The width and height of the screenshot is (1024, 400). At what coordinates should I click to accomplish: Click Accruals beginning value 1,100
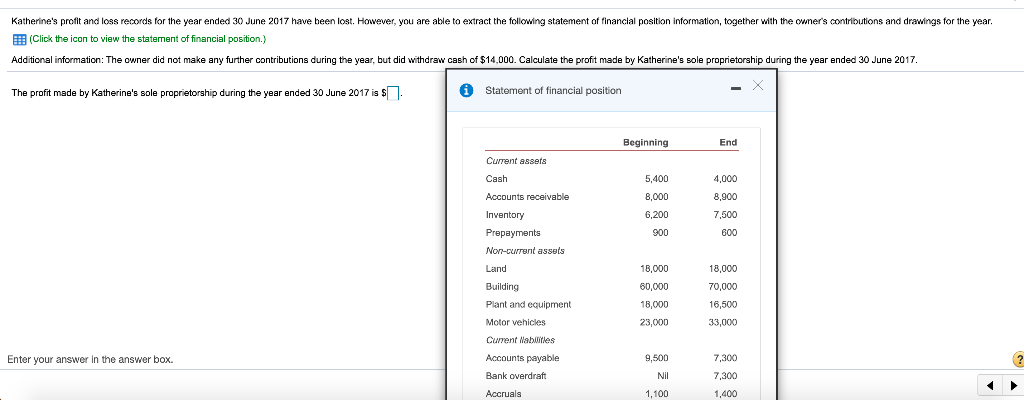(656, 394)
